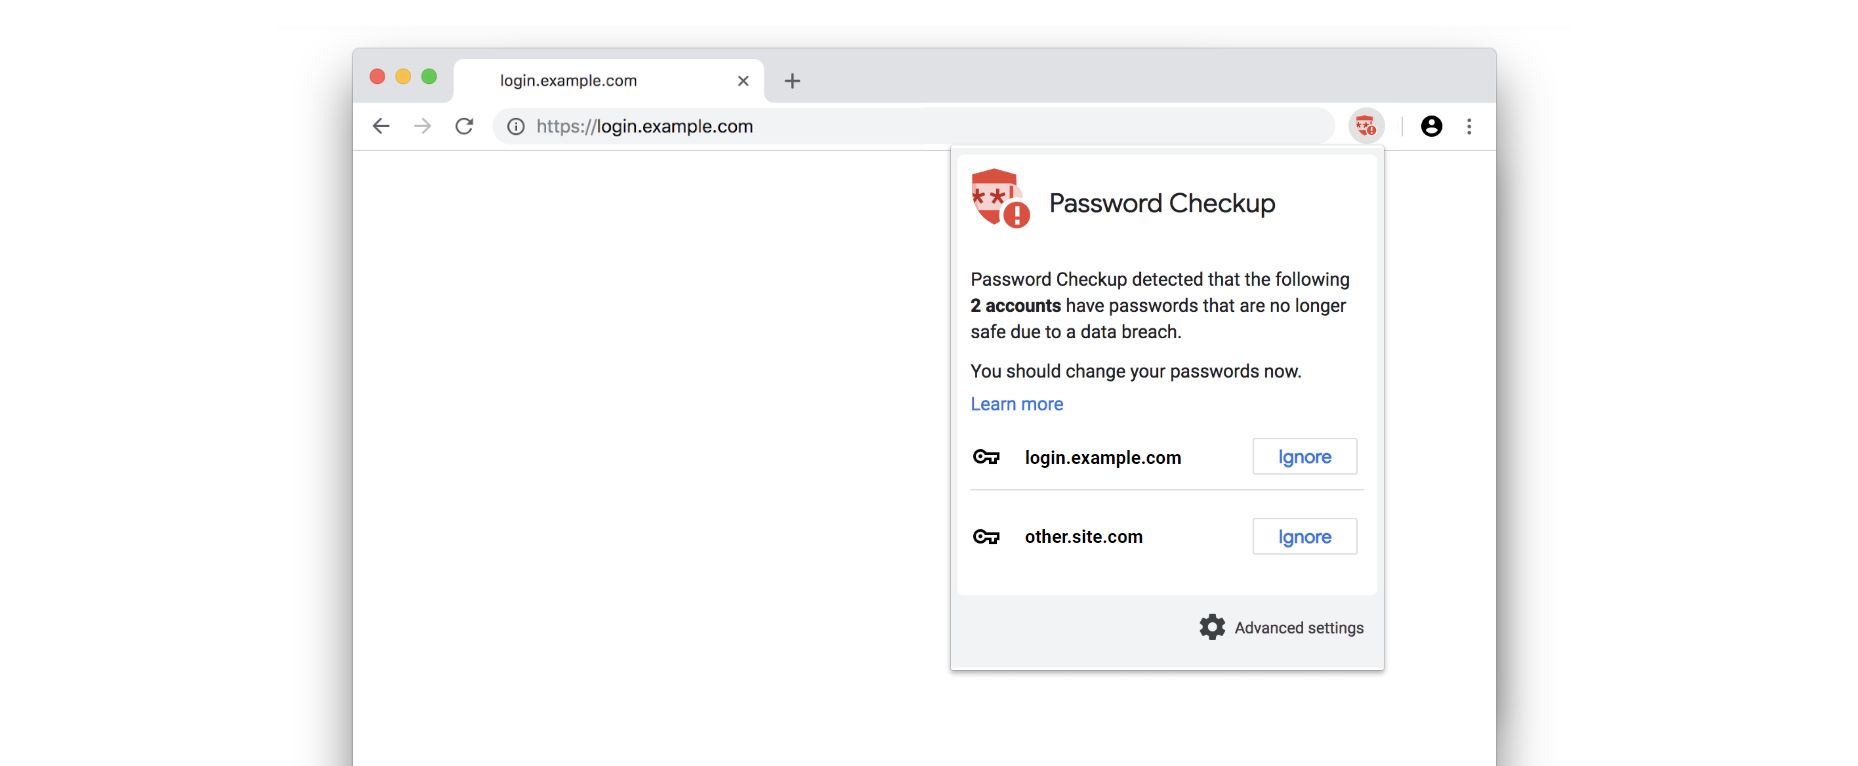Click the yellow minimize window button

[403, 77]
